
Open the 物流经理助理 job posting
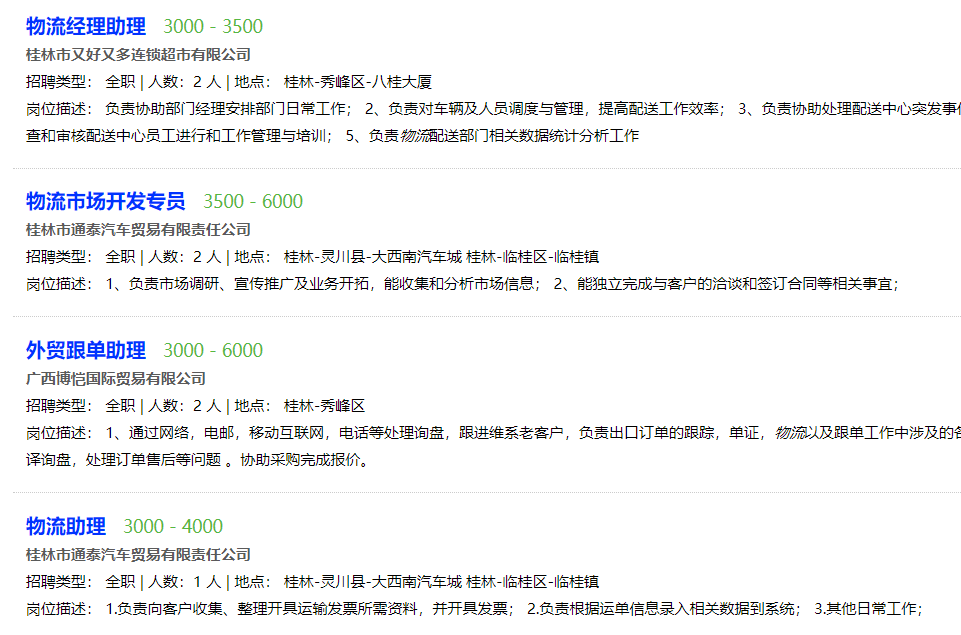pos(86,26)
